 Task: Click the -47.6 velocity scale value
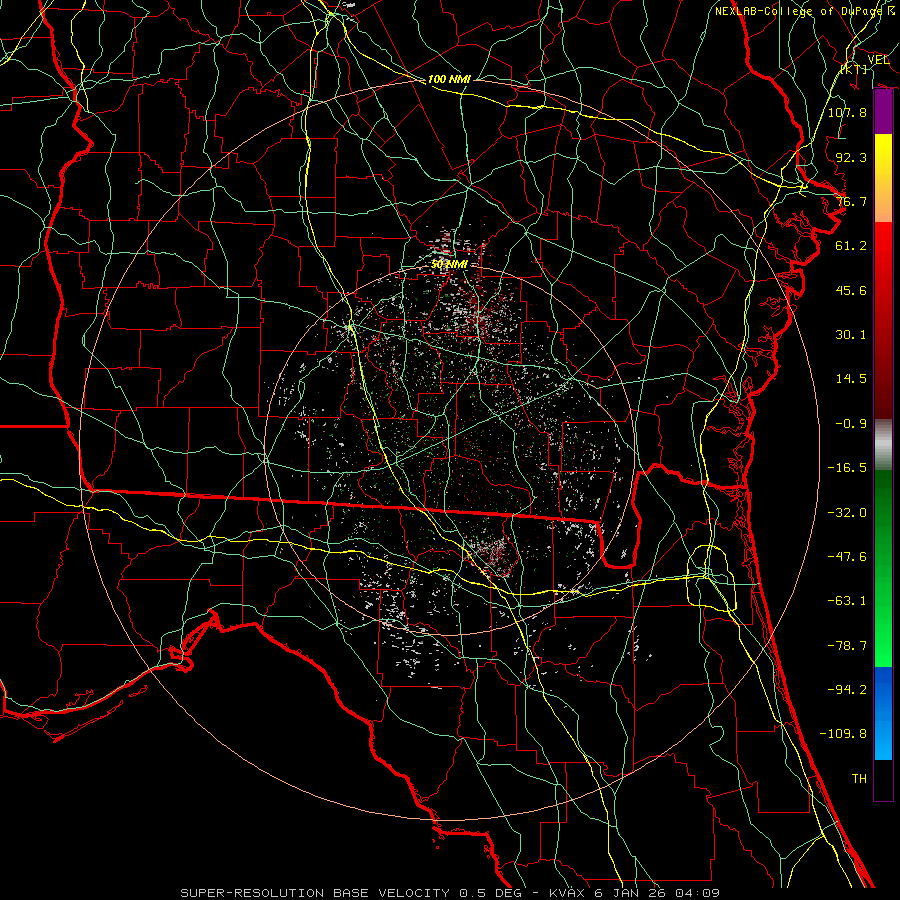pyautogui.click(x=847, y=557)
